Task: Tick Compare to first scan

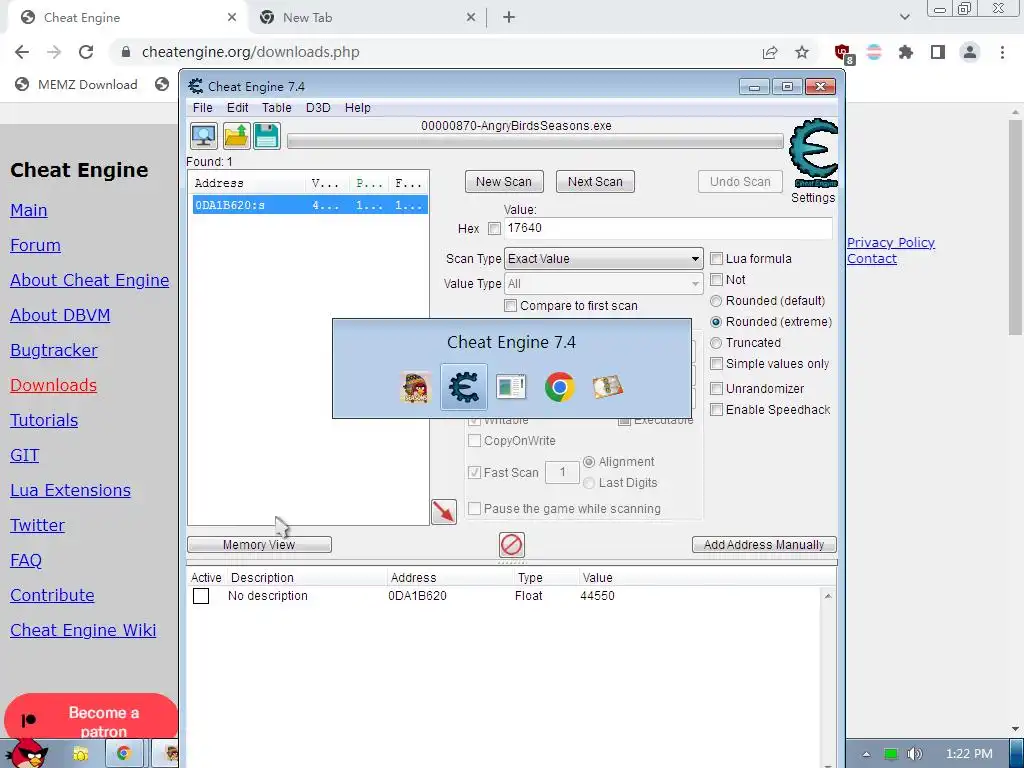Action: (511, 306)
